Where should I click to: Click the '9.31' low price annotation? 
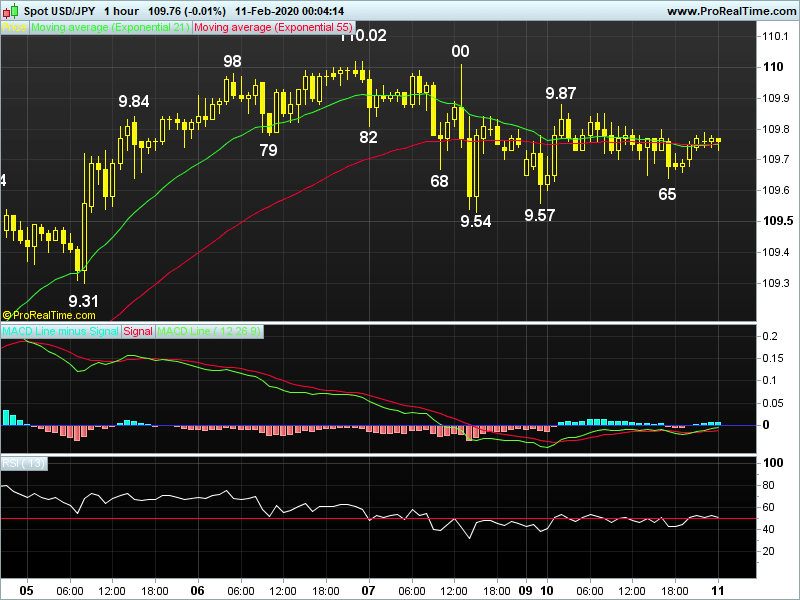coord(83,301)
